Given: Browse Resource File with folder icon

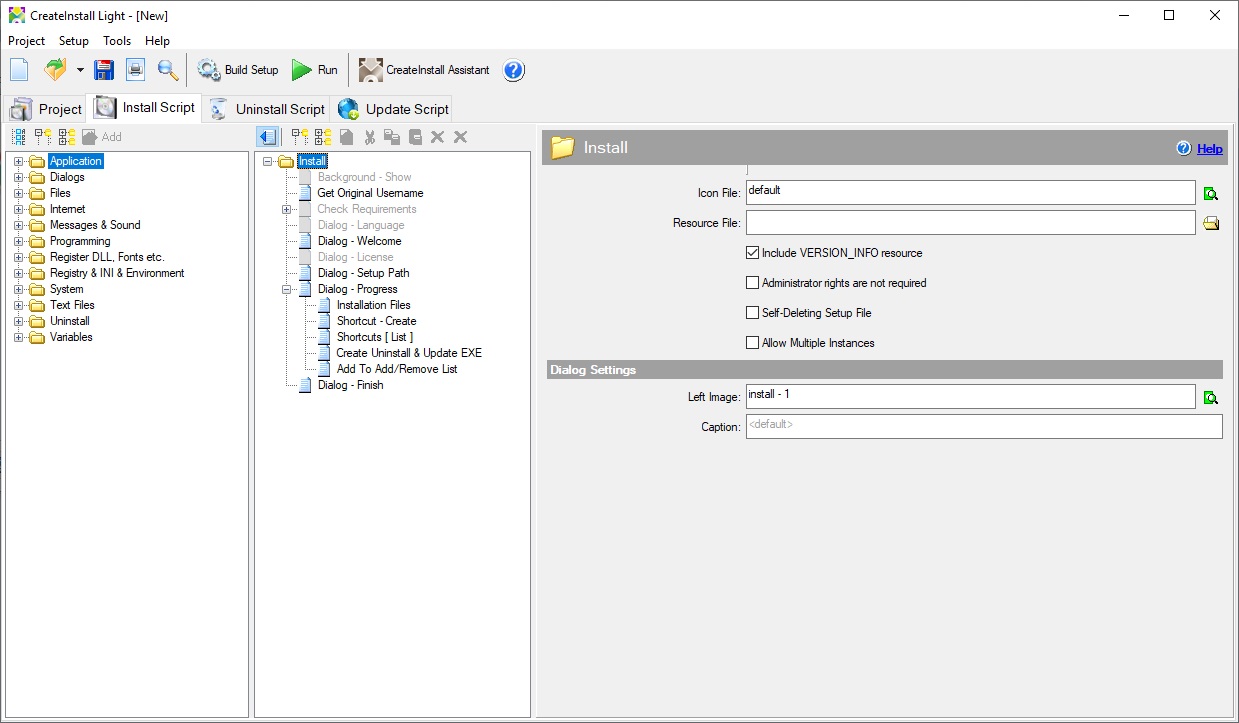Looking at the screenshot, I should (1211, 223).
